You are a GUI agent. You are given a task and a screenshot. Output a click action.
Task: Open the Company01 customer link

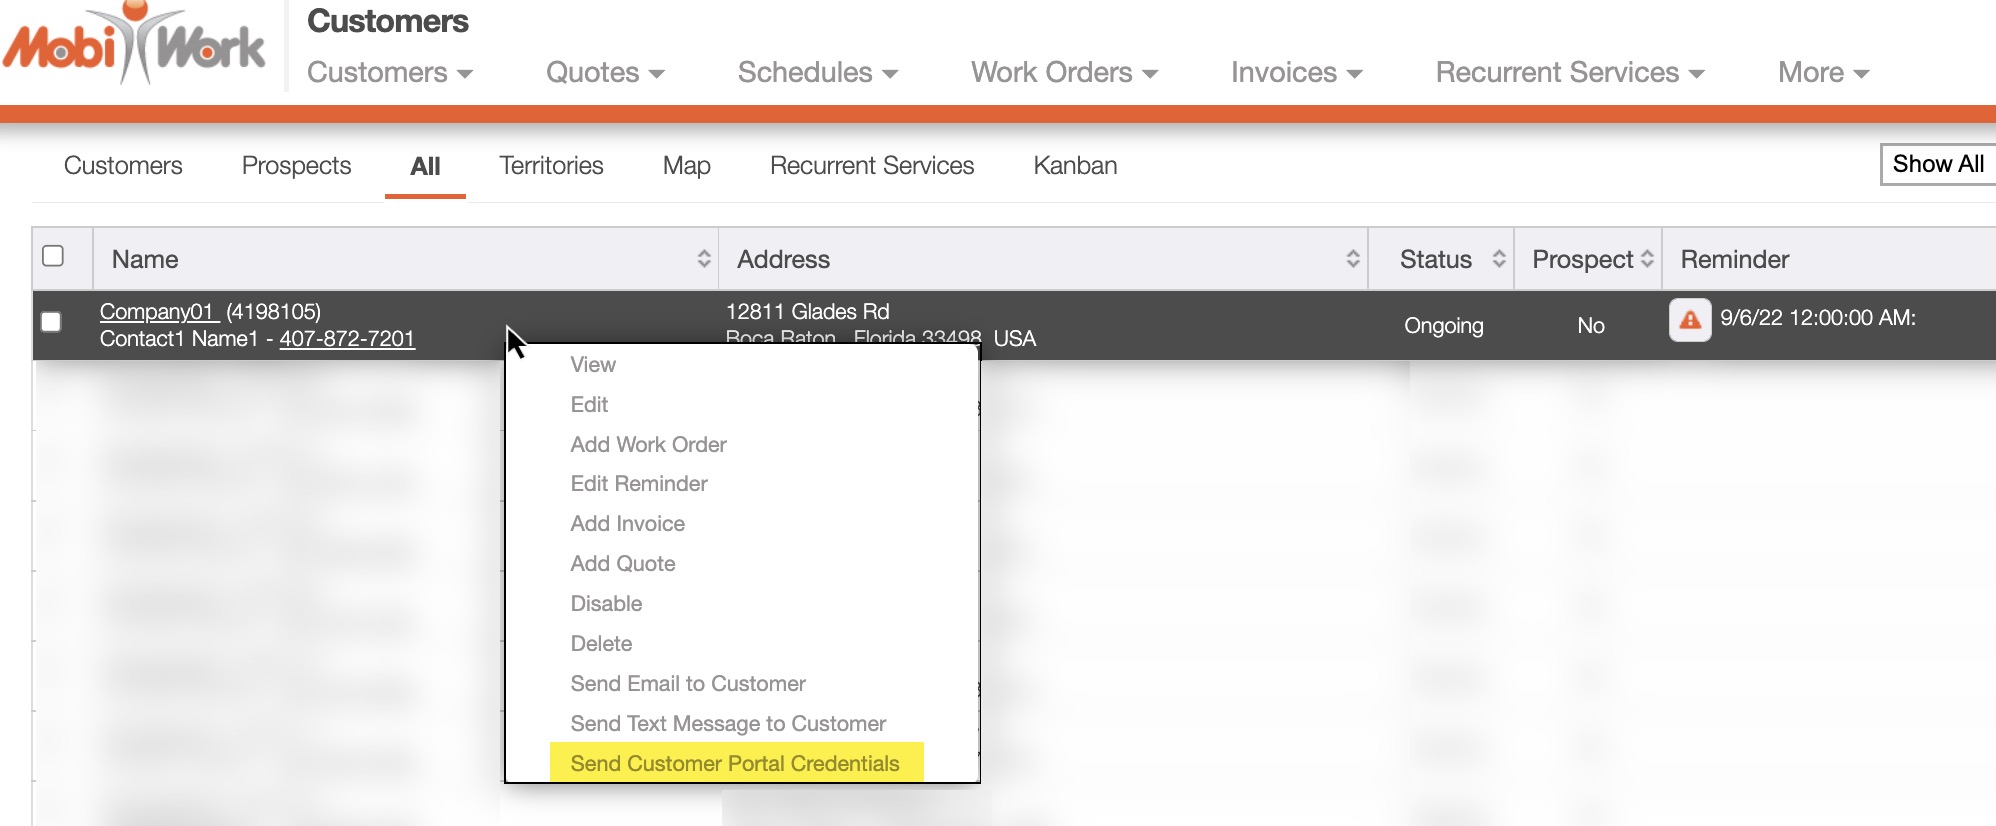tap(157, 312)
